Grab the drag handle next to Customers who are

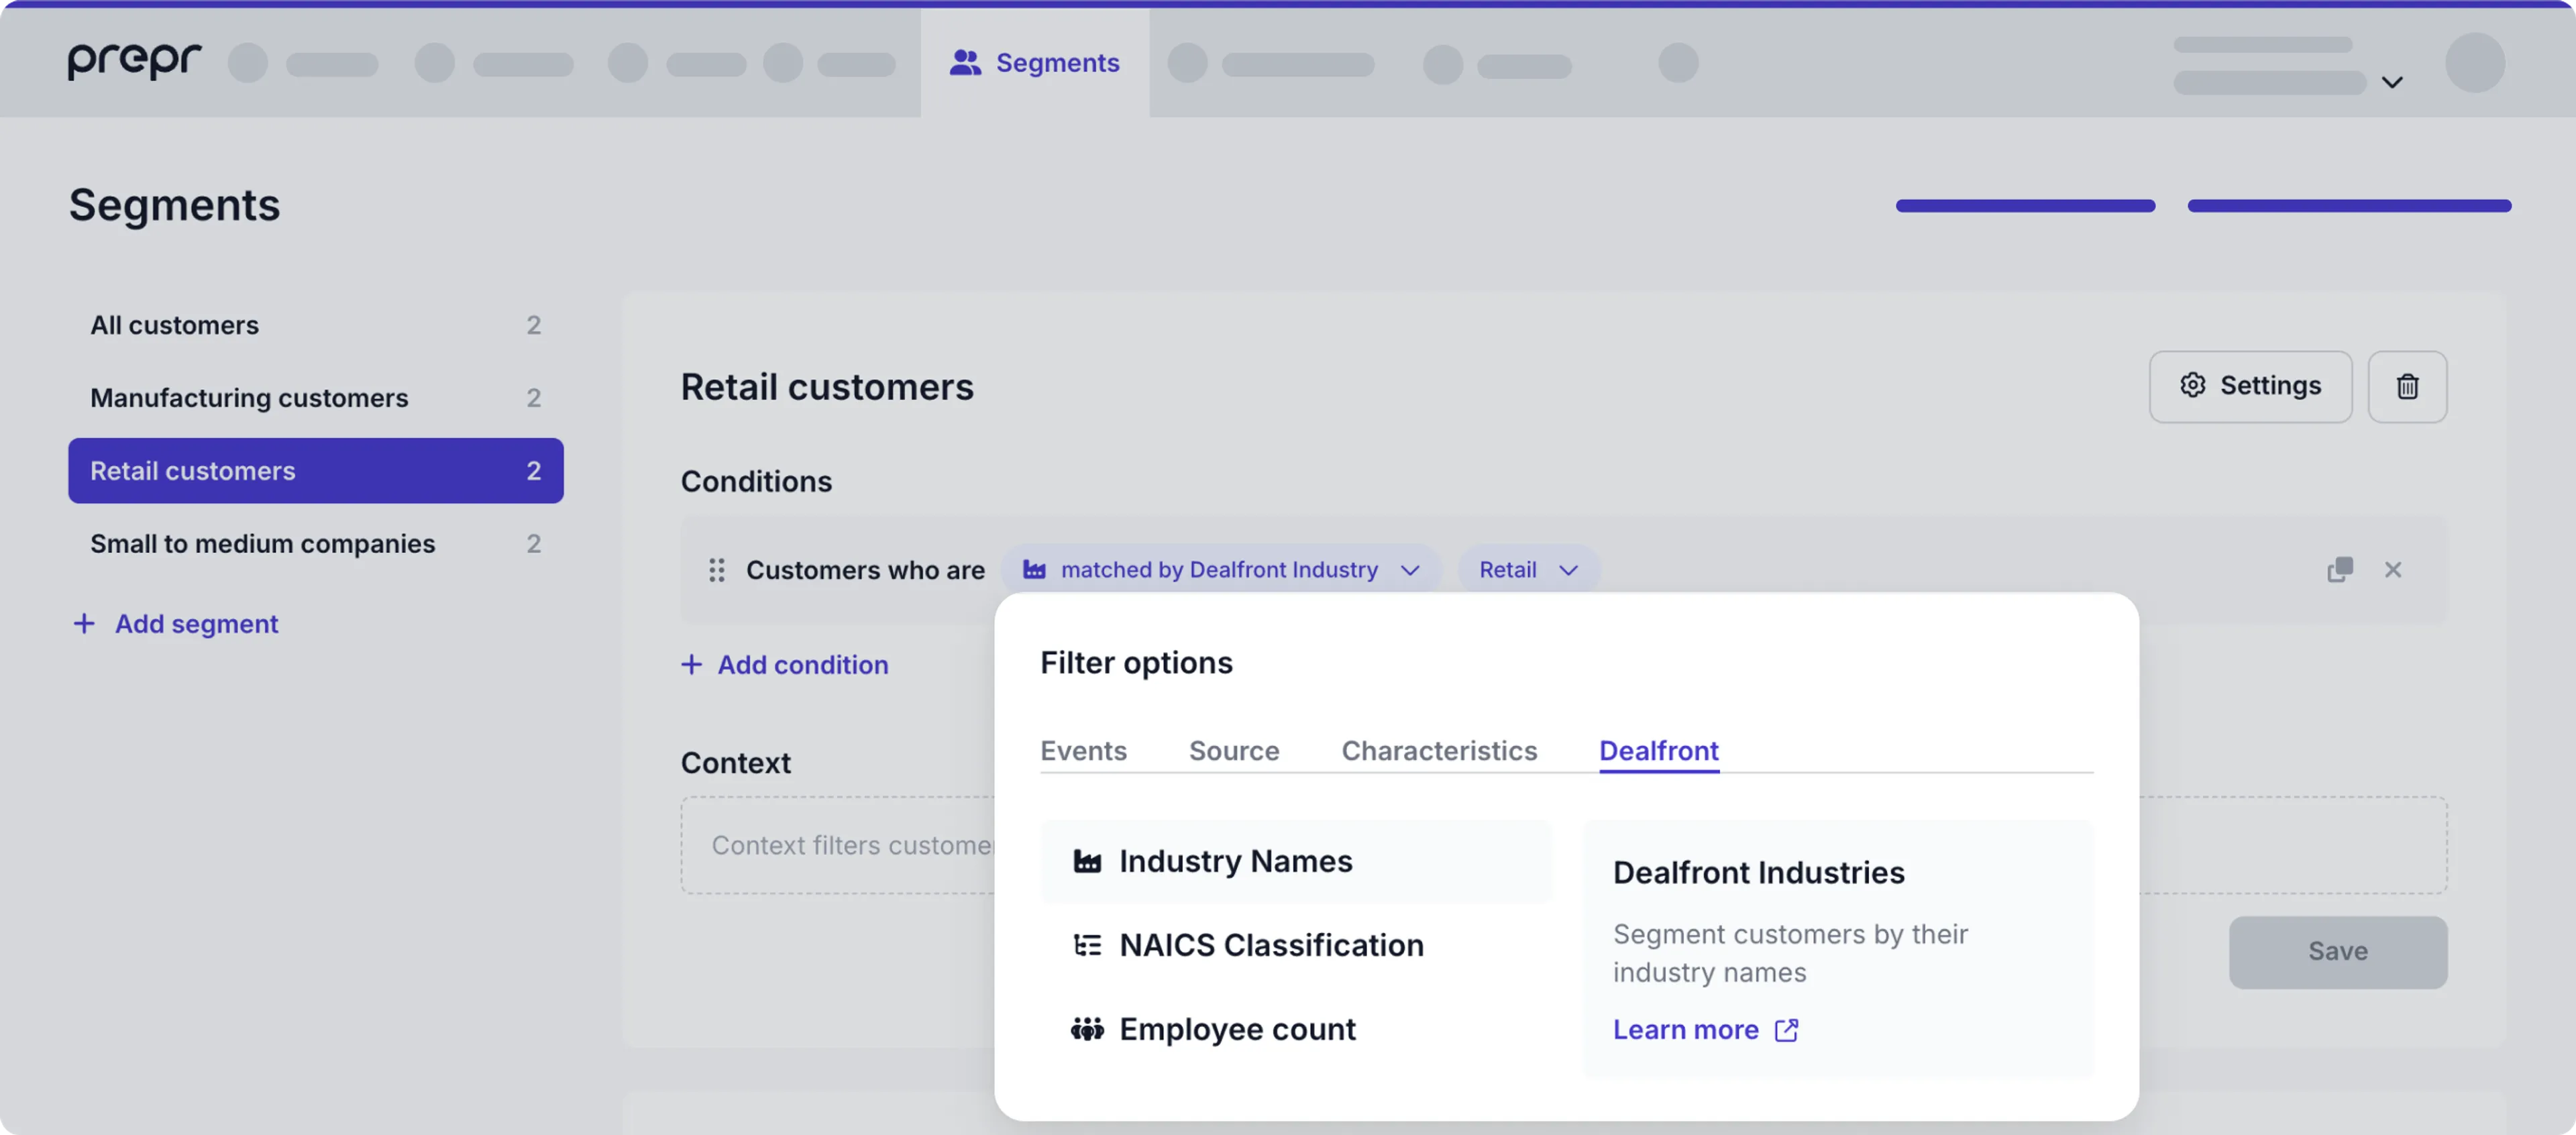[x=716, y=570]
